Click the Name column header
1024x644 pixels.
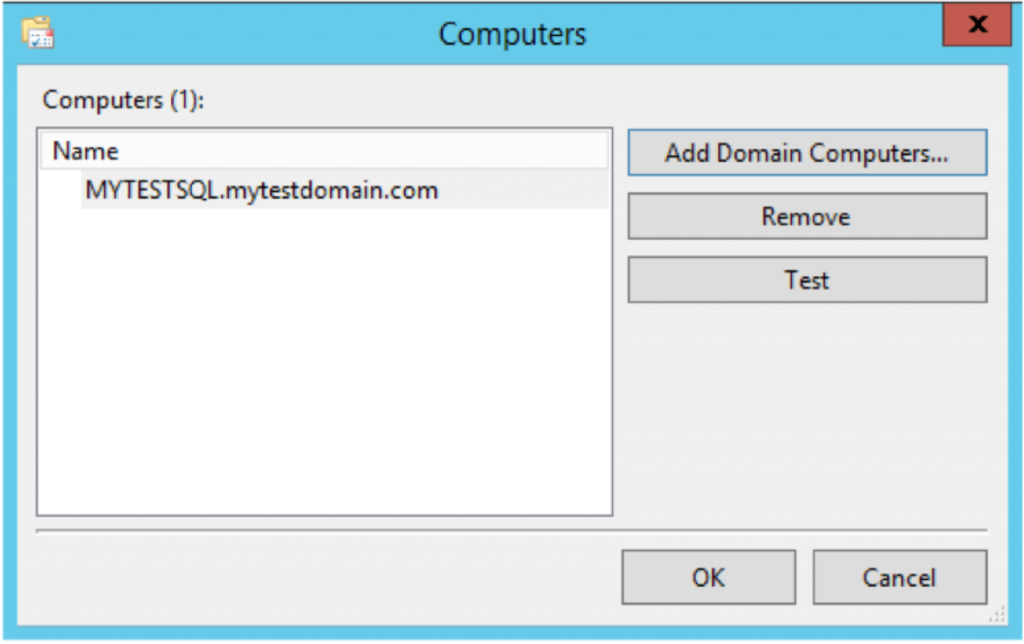(87, 152)
